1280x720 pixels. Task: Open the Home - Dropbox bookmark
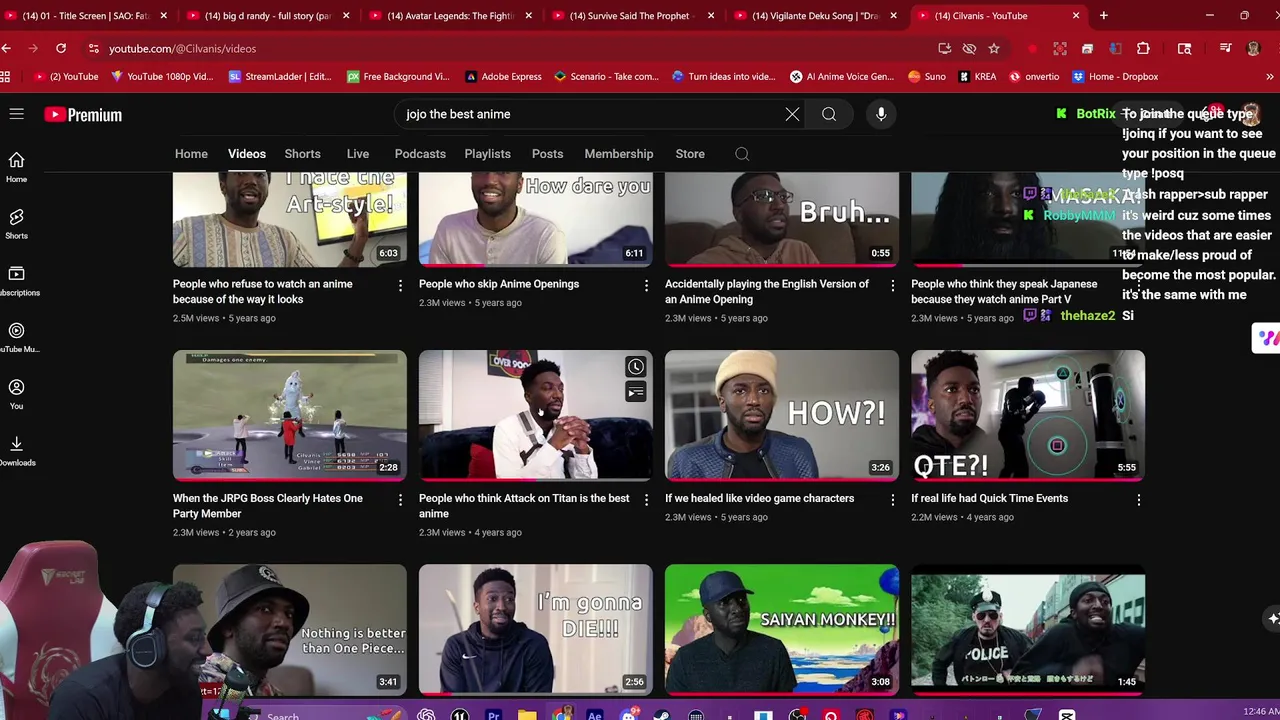pos(1115,76)
